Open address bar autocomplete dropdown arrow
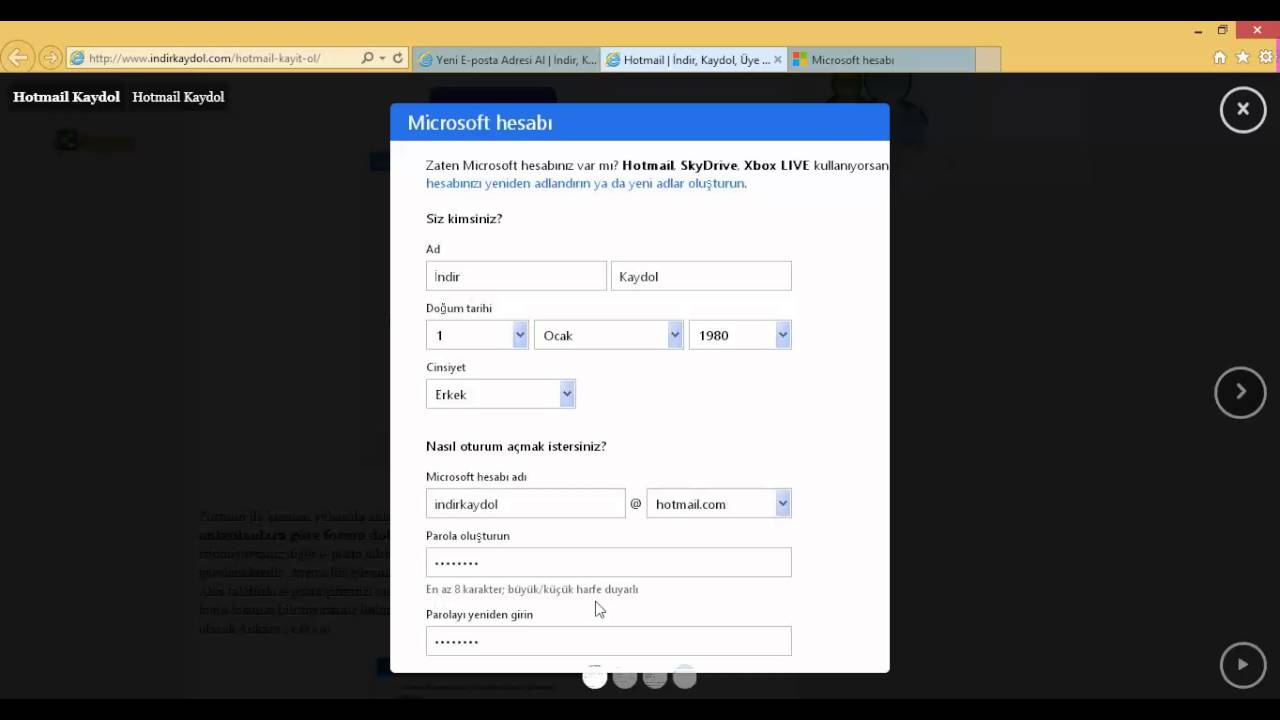This screenshot has width=1280, height=720. [382, 59]
